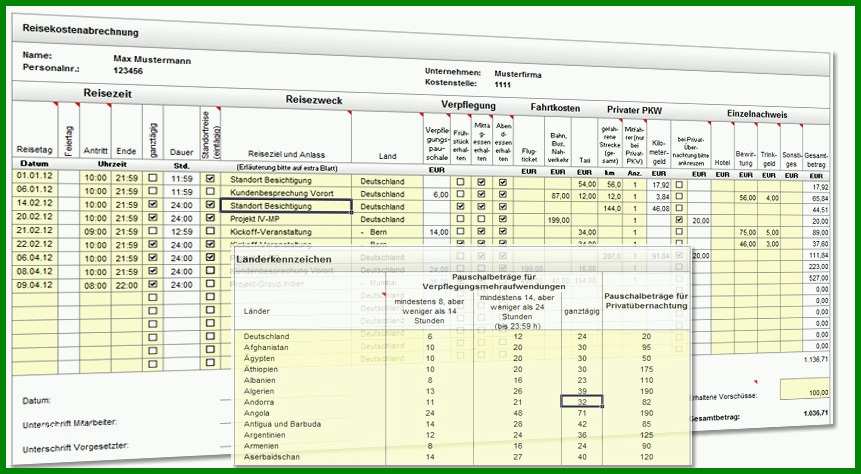The height and width of the screenshot is (474, 861).
Task: Tick the ganztägig checkbox for 21.02.12
Action: tap(153, 231)
